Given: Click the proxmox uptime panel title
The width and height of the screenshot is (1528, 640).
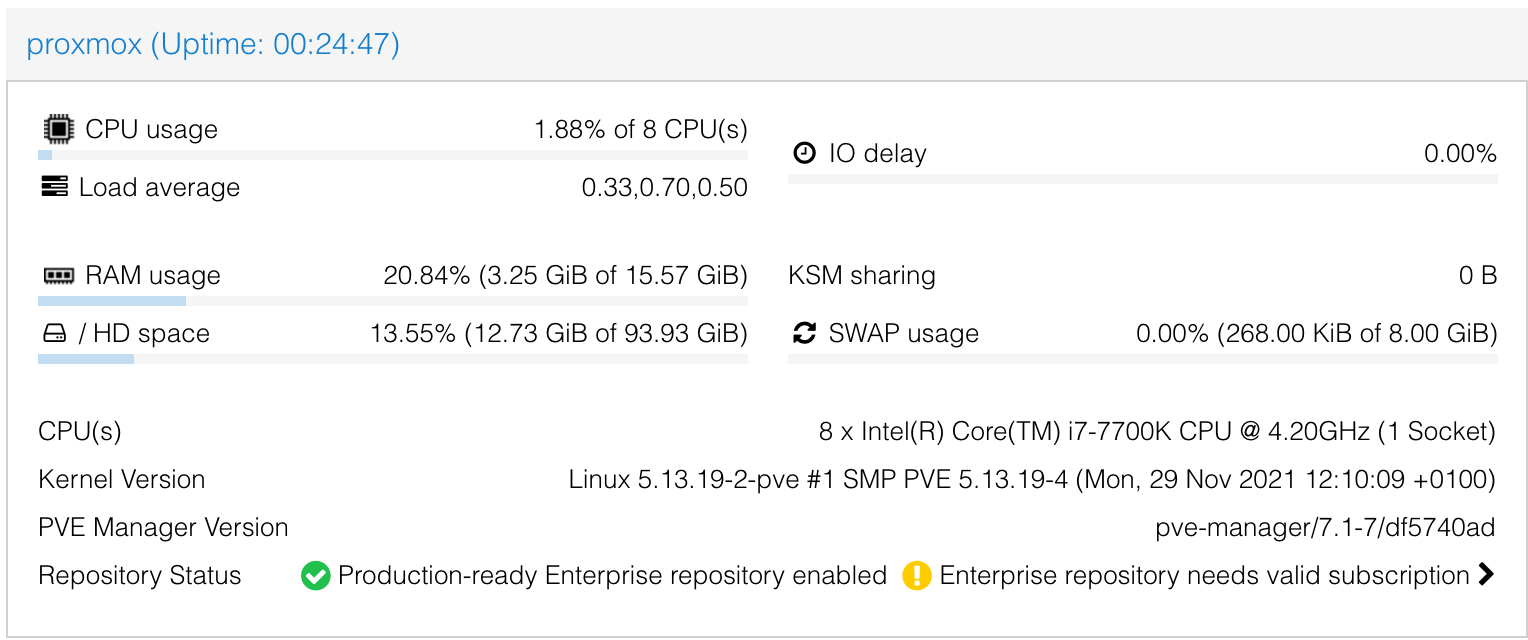Looking at the screenshot, I should (213, 44).
